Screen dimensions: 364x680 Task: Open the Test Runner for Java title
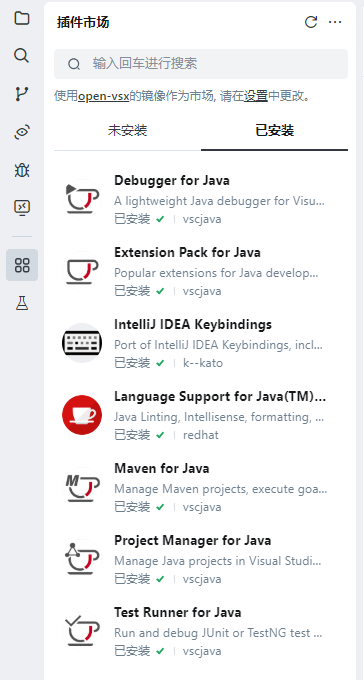point(178,612)
